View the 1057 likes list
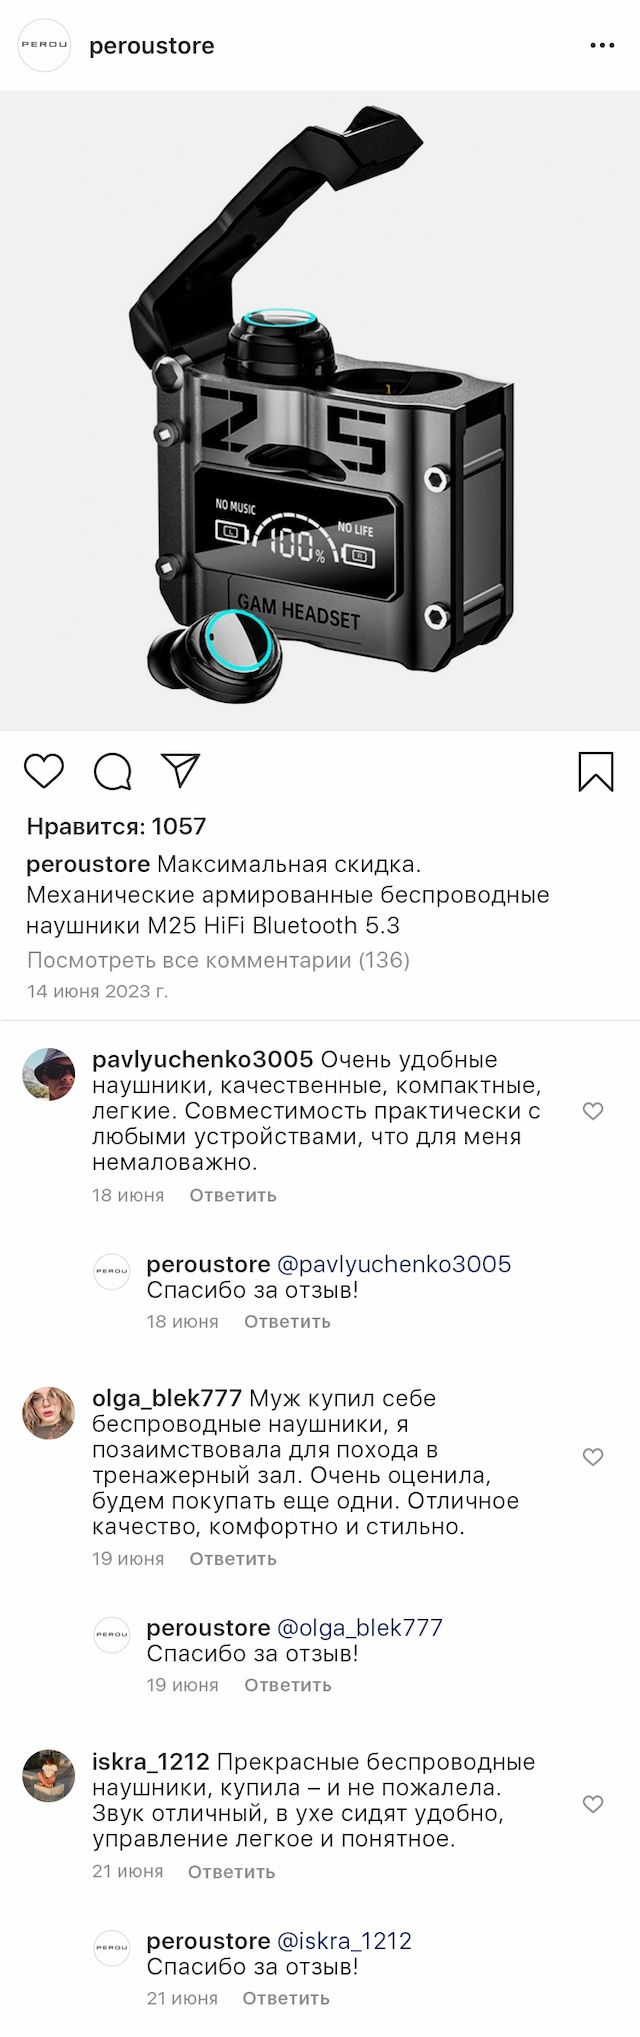 tap(116, 826)
